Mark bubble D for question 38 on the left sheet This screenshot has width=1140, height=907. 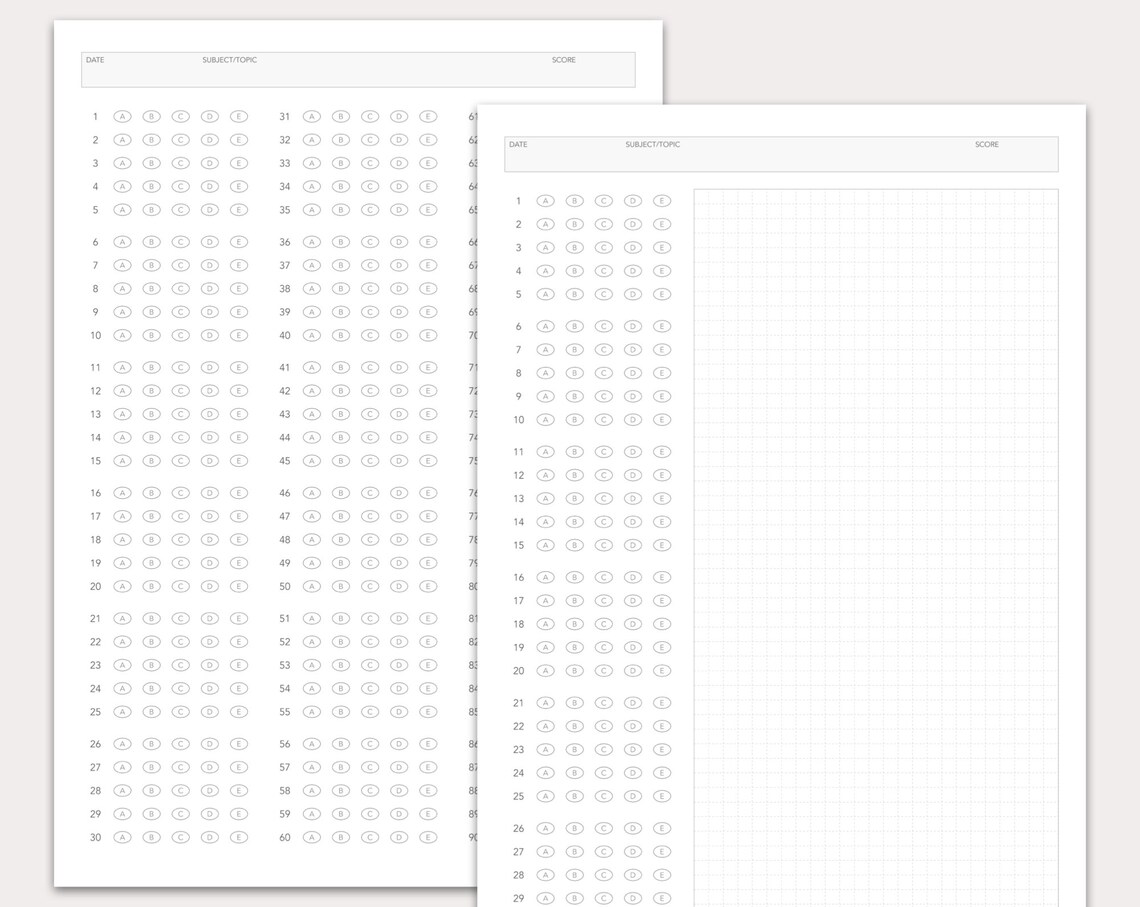[399, 289]
